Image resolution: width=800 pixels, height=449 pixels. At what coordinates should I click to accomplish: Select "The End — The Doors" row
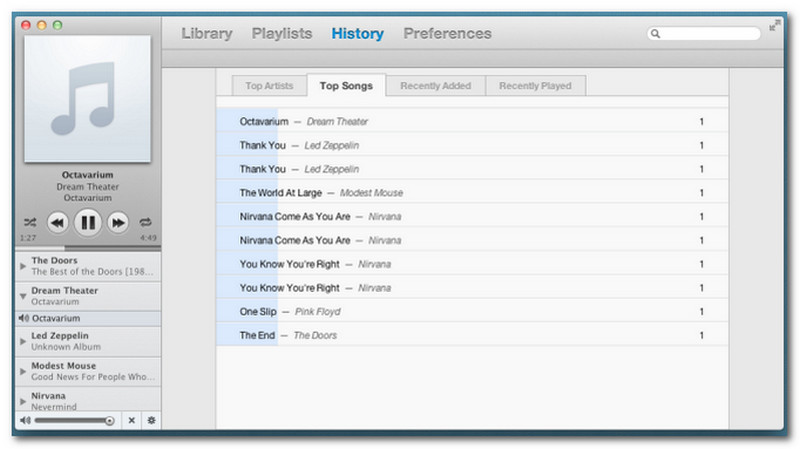click(x=472, y=335)
